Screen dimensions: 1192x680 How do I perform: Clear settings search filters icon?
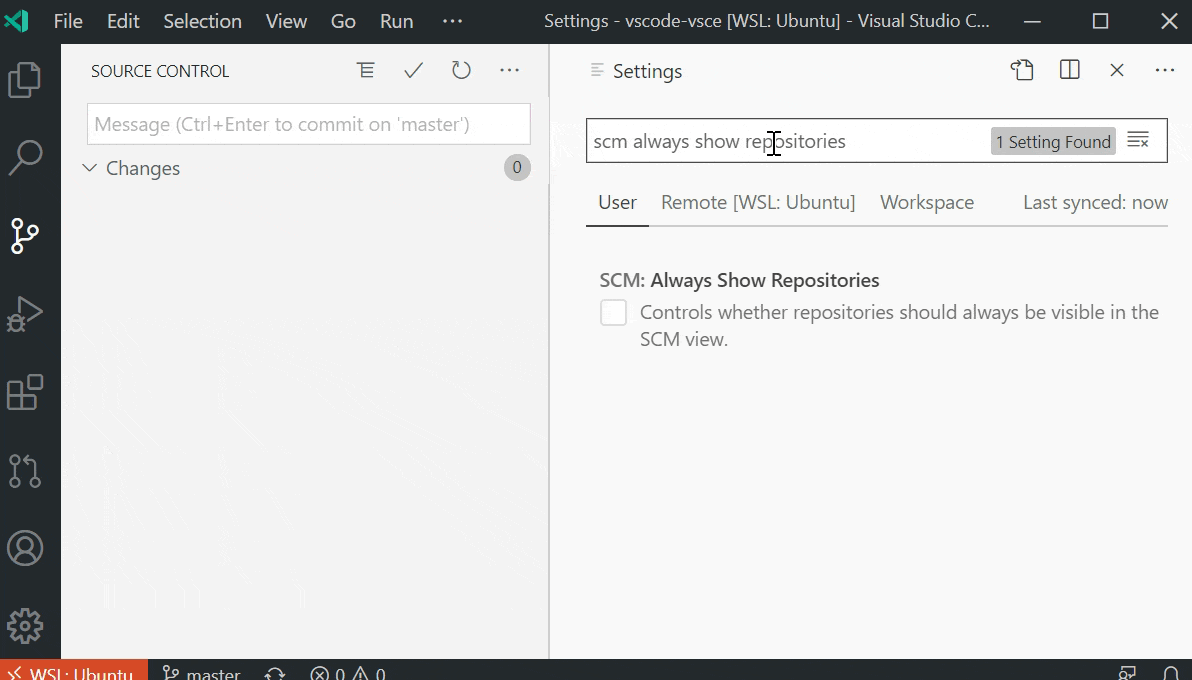[x=1139, y=140]
